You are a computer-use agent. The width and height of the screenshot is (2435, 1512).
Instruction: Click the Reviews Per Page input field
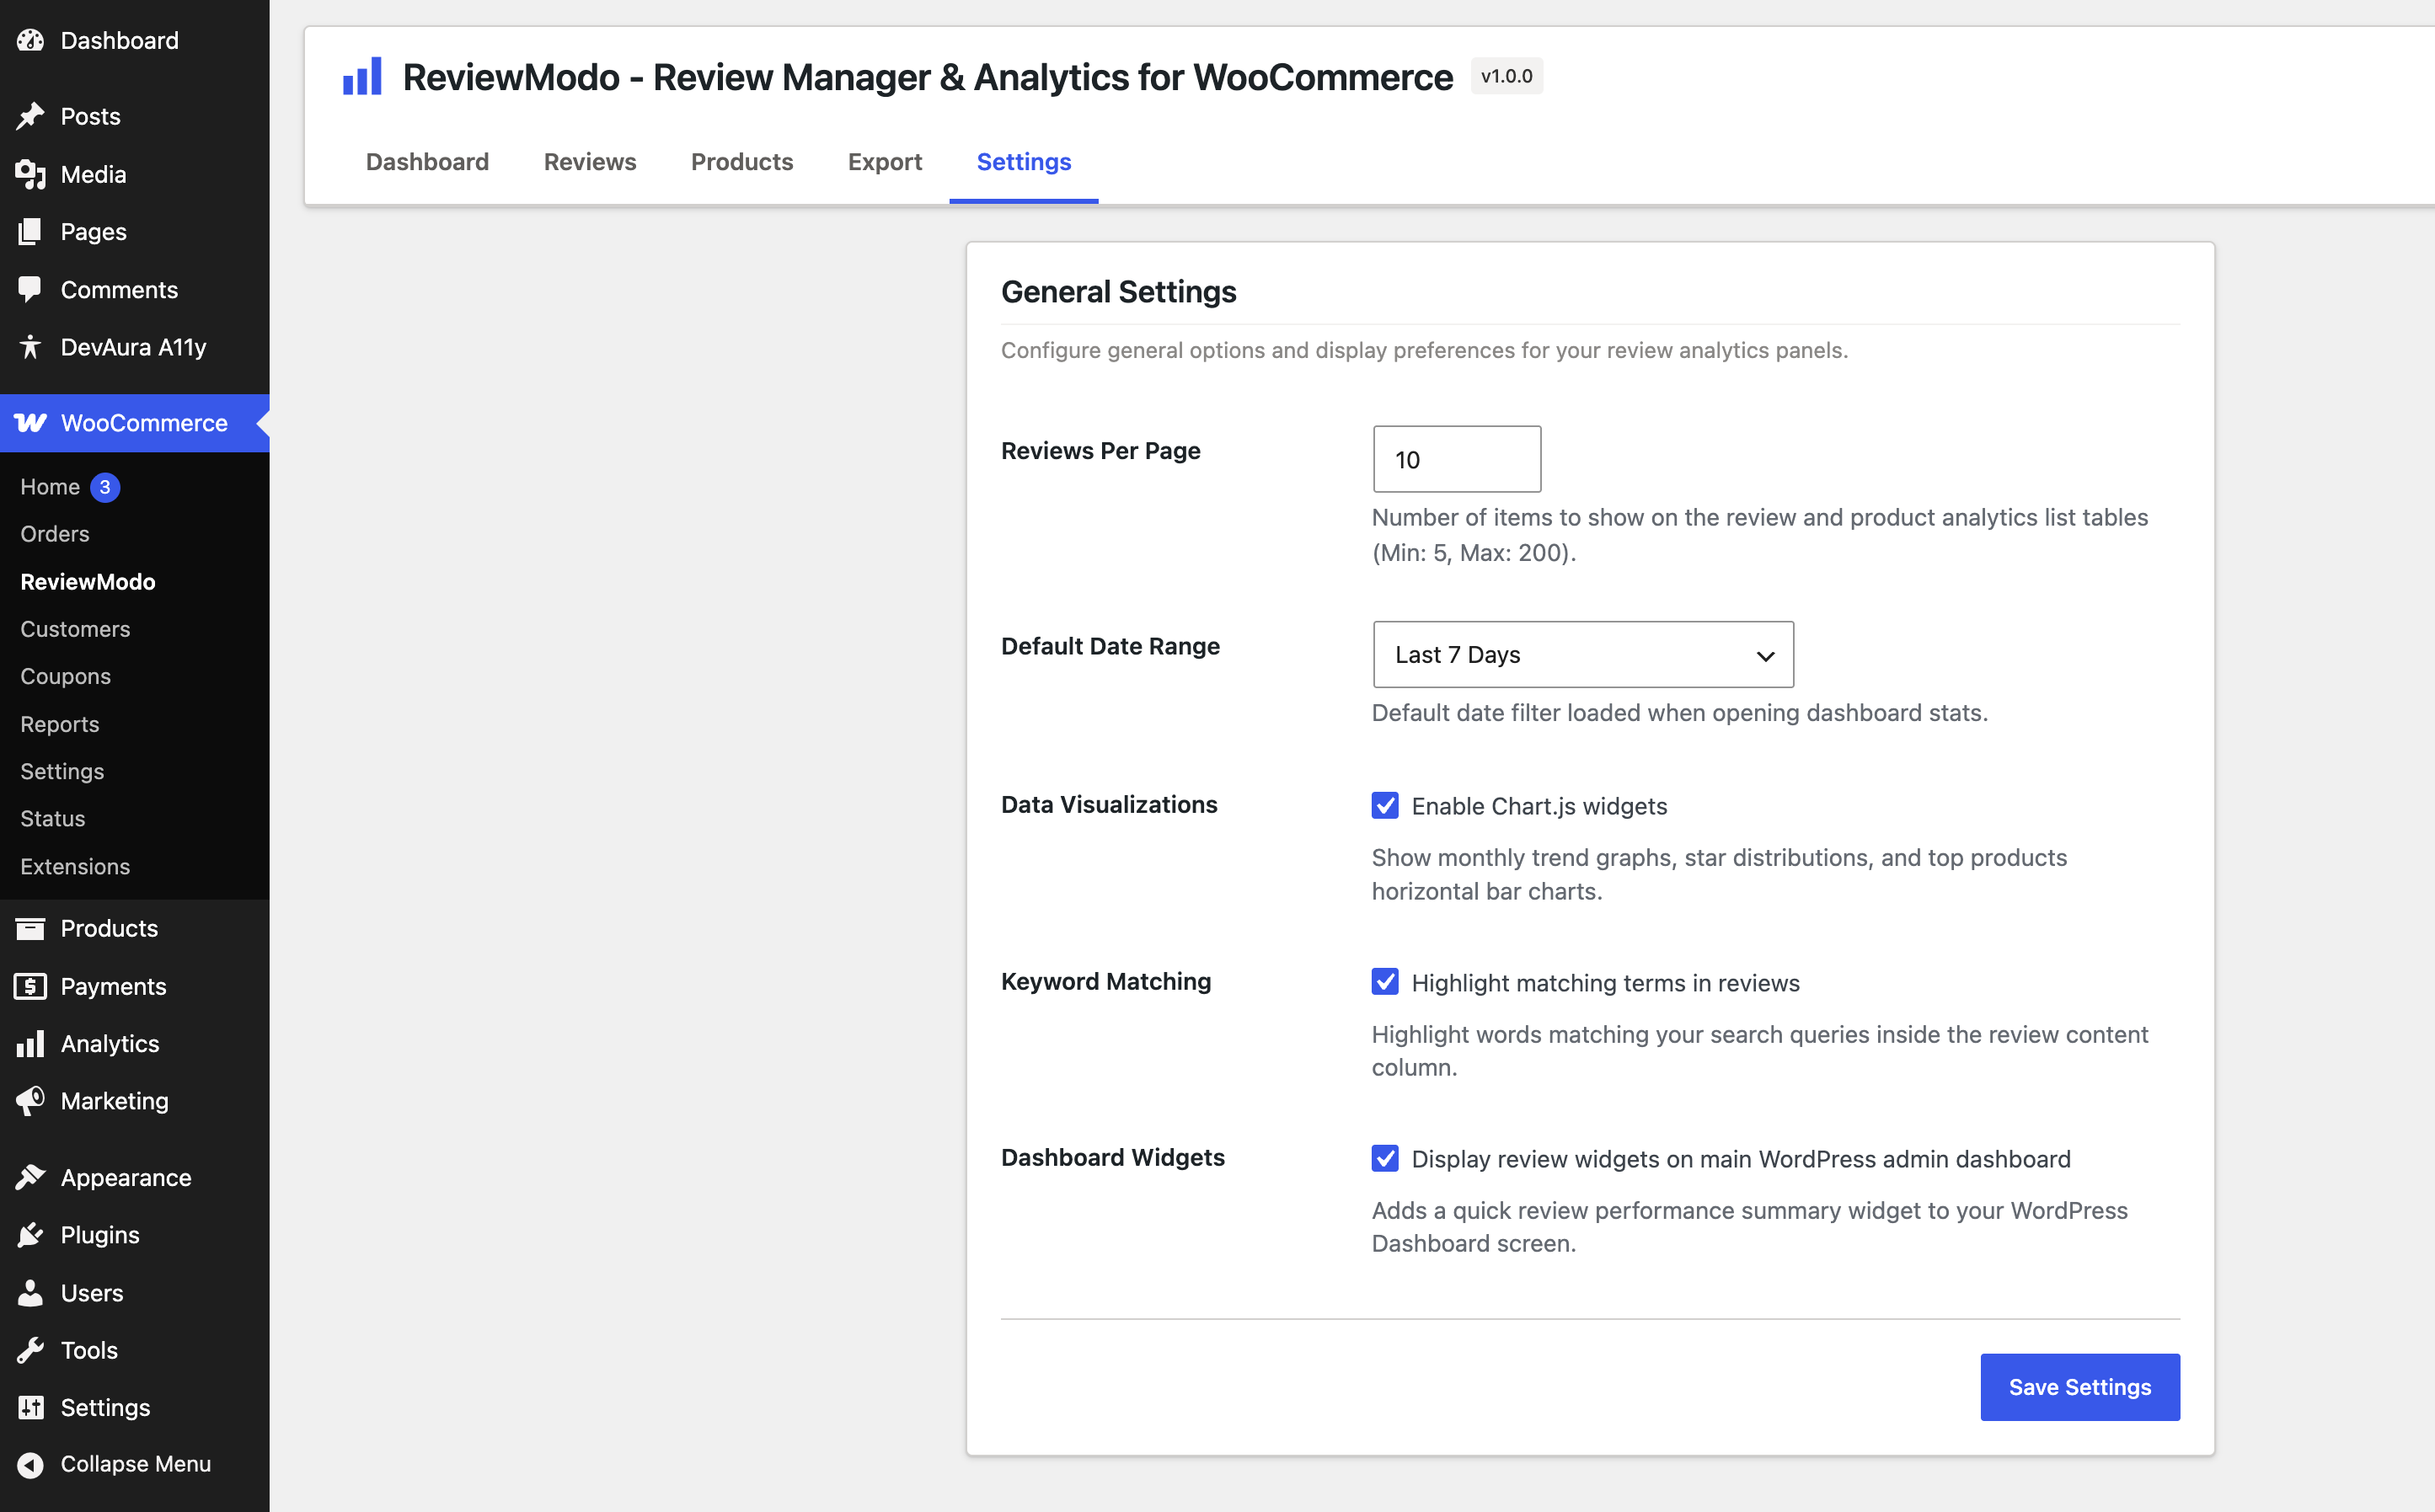tap(1457, 459)
